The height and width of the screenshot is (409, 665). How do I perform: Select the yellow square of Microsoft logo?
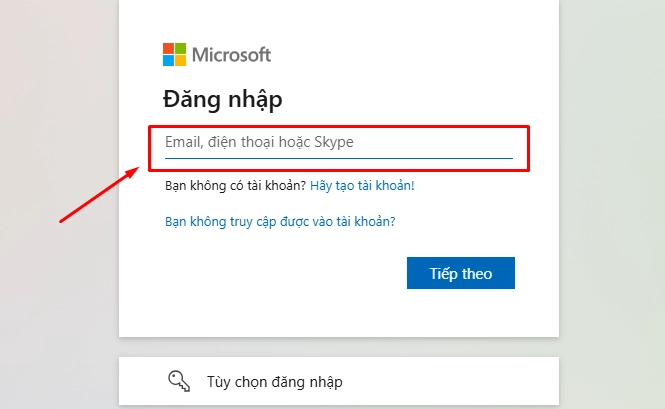[x=180, y=60]
